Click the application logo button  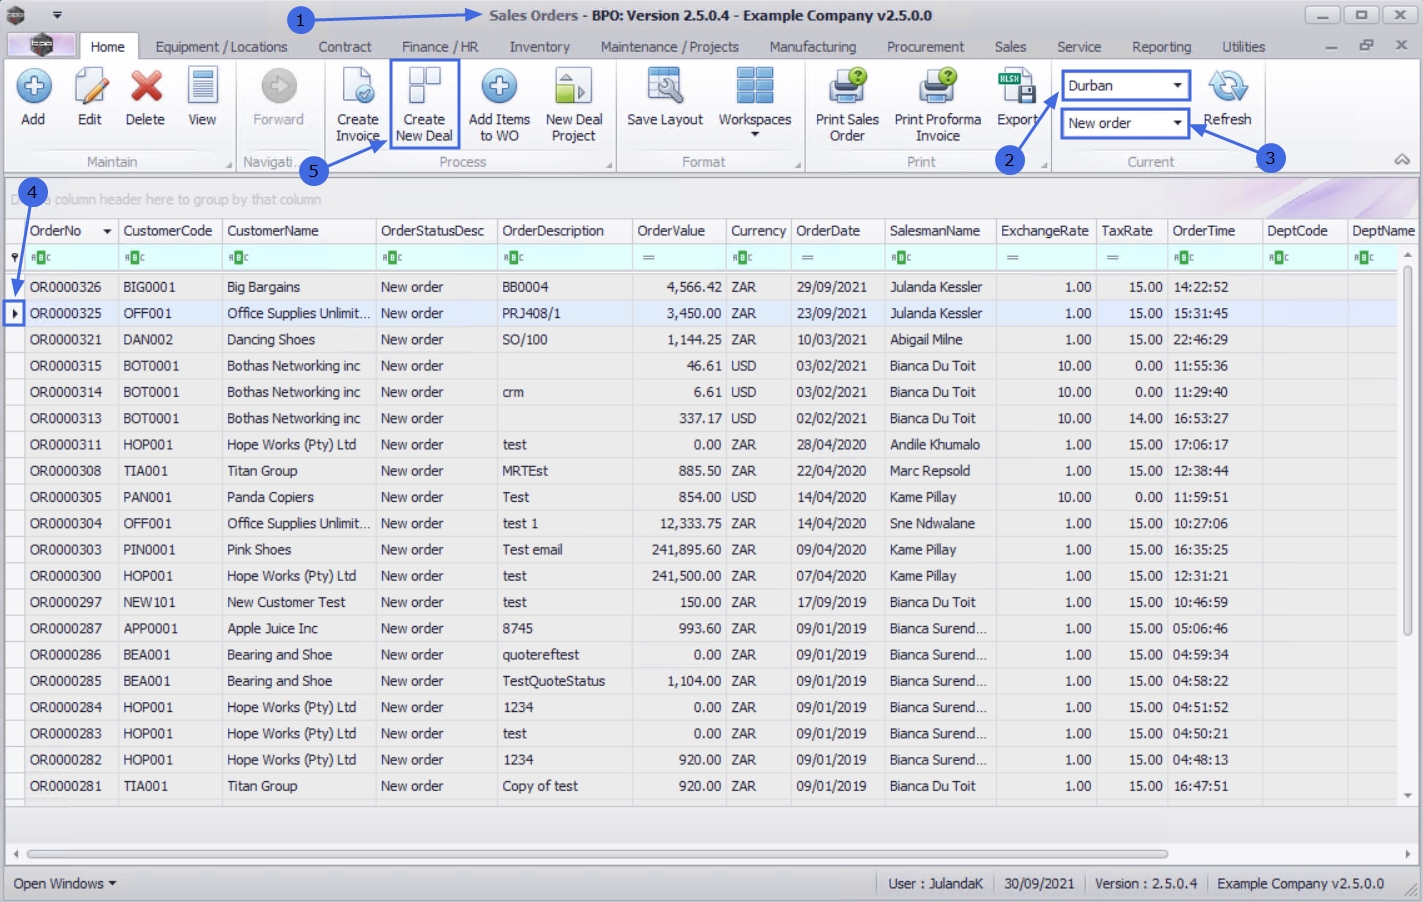(x=41, y=45)
